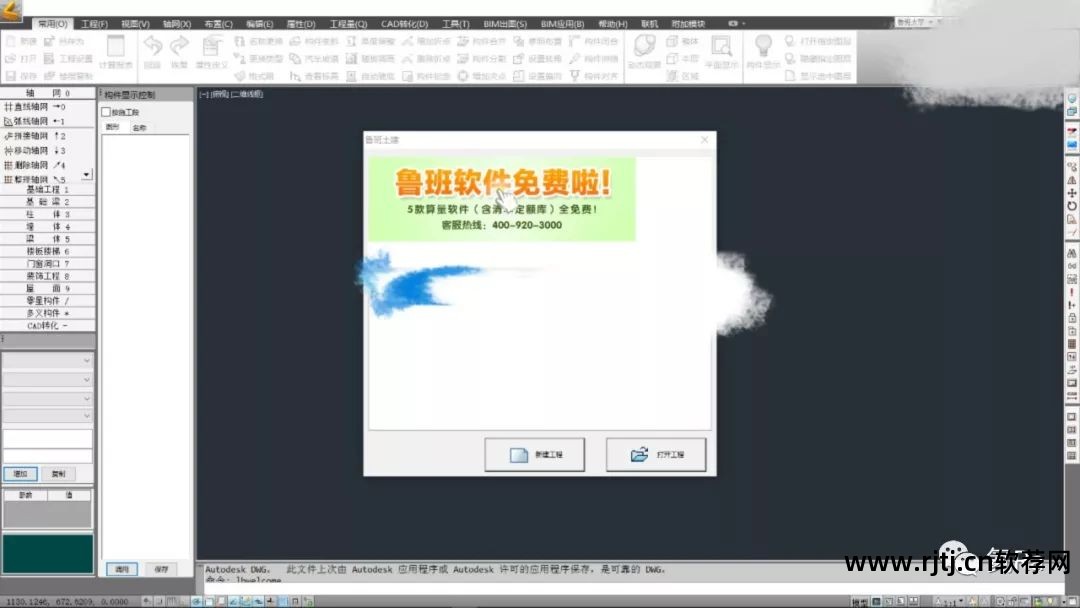The height and width of the screenshot is (608, 1080).
Task: Click the 另存为 save-as icon
Action: pyautogui.click(x=49, y=41)
